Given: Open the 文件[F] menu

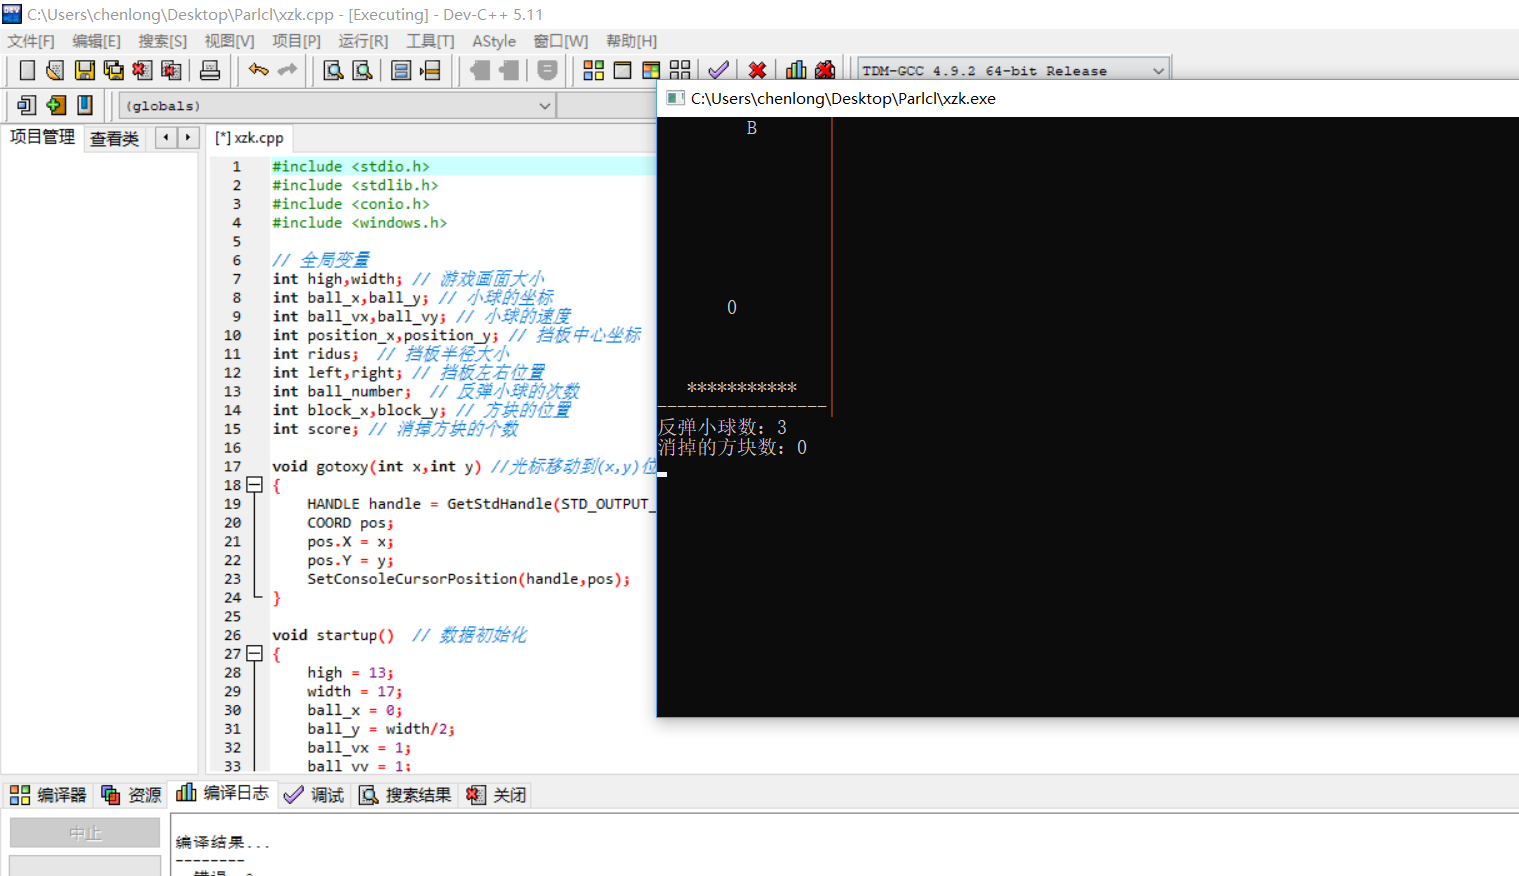Looking at the screenshot, I should click(x=31, y=41).
